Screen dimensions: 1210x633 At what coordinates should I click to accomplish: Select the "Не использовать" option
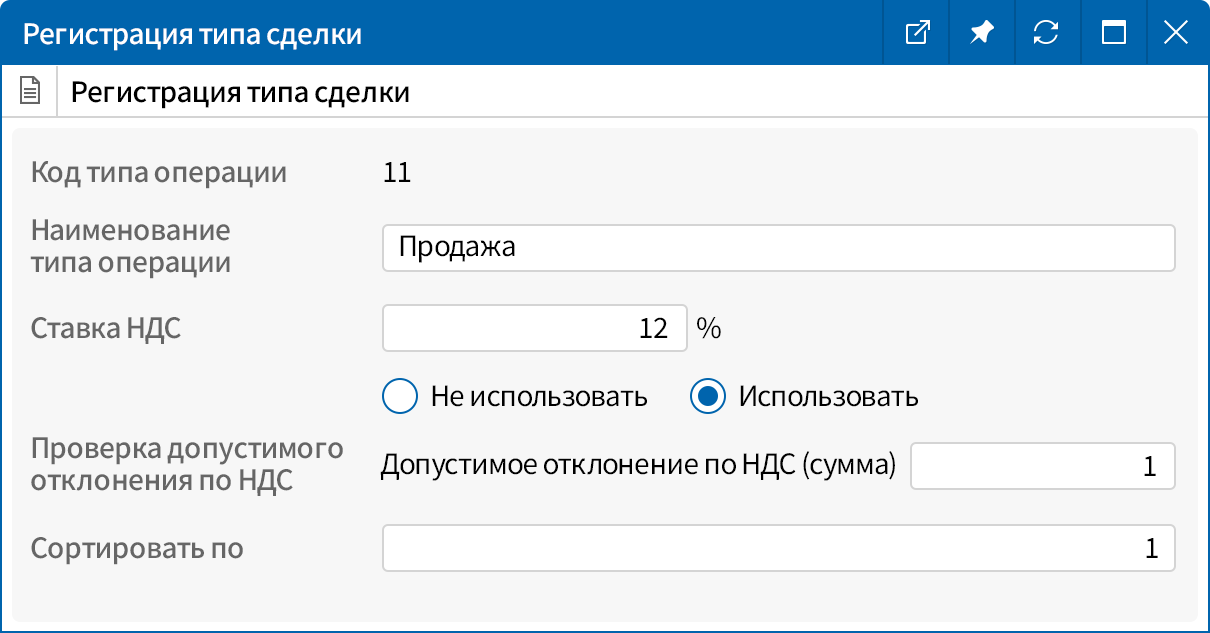pyautogui.click(x=399, y=396)
